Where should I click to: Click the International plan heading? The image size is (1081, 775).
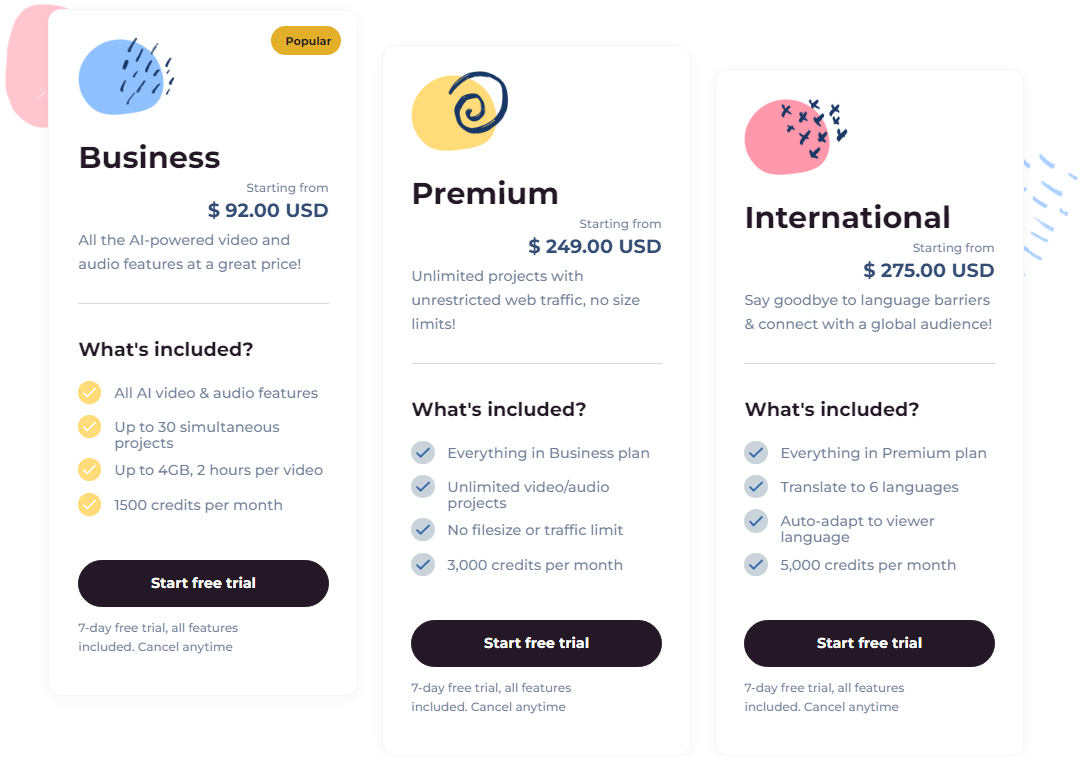(x=847, y=217)
